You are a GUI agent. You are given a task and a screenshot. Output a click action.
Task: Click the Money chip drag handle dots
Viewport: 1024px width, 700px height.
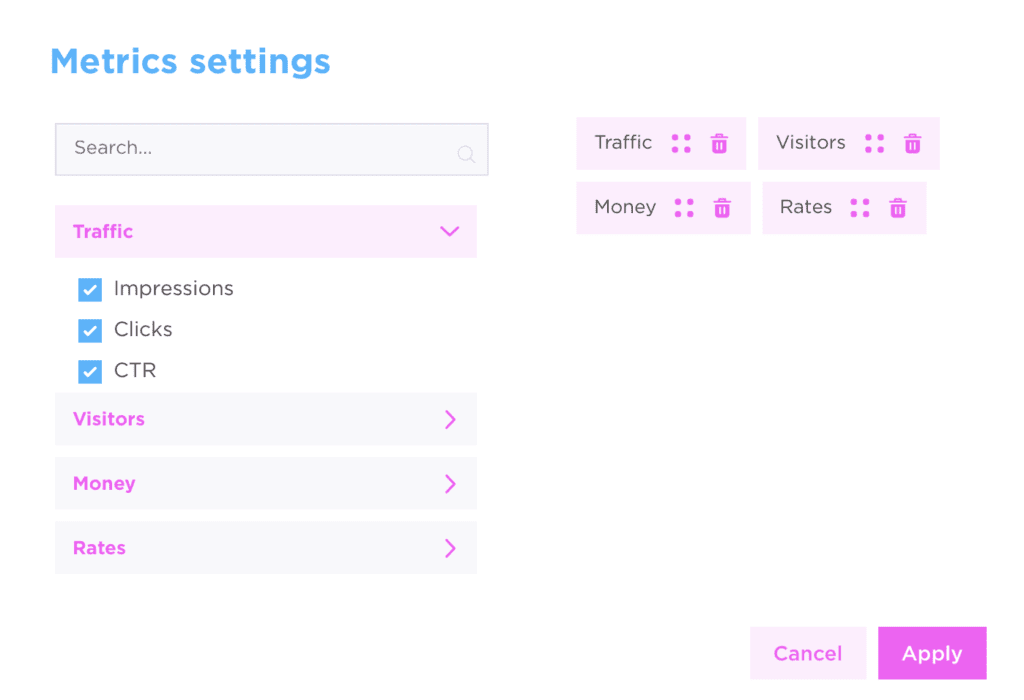point(684,208)
